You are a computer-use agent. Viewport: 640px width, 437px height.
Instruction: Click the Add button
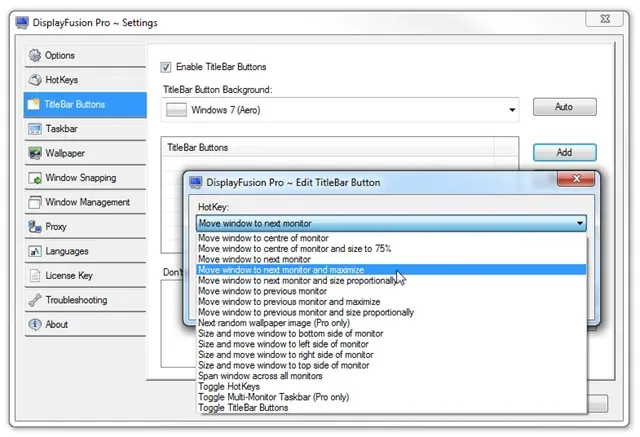coord(564,153)
